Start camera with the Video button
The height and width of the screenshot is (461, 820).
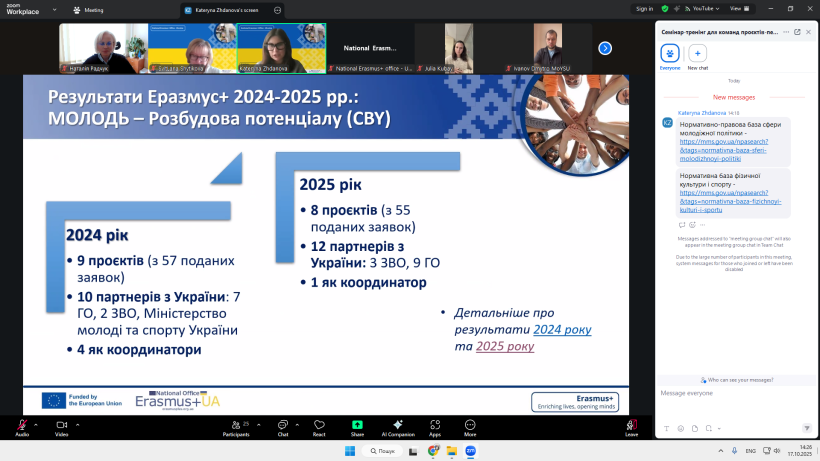[61, 426]
